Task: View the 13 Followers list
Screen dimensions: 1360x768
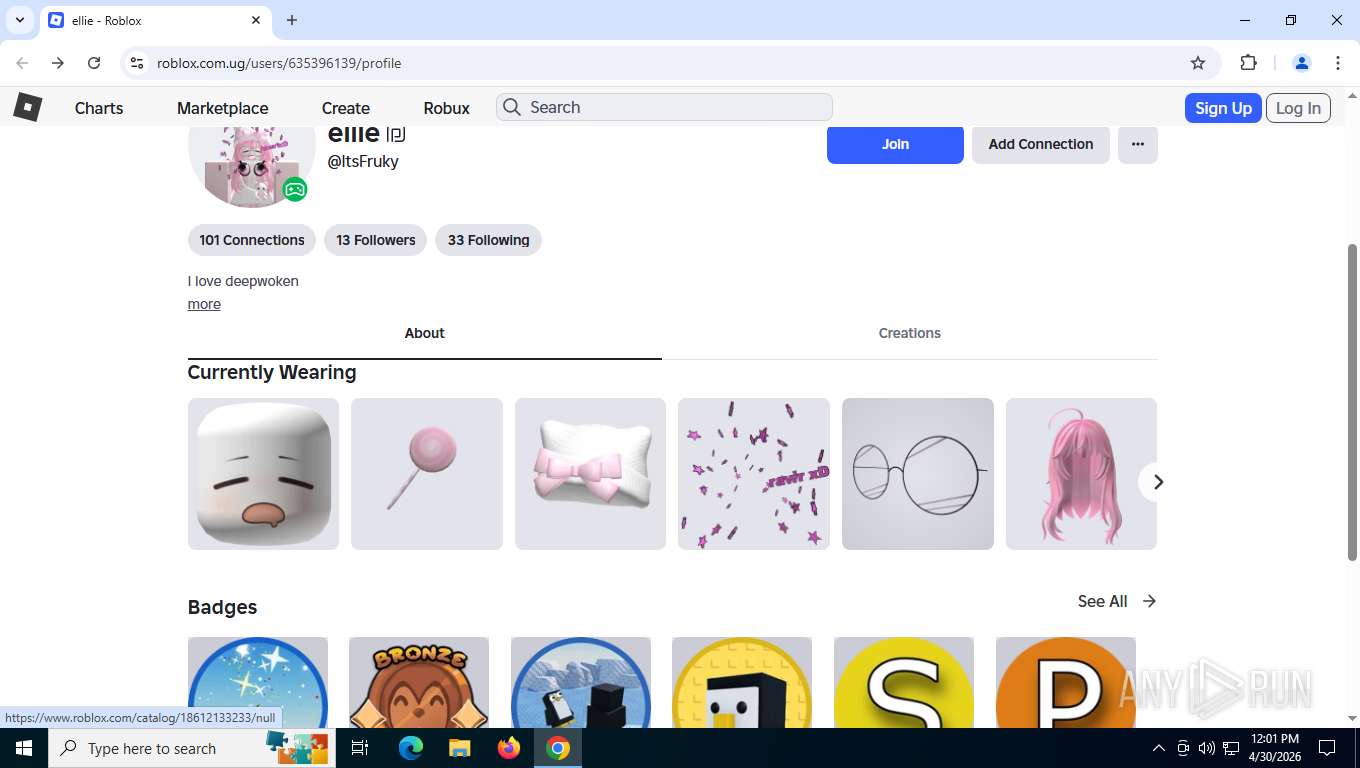Action: pyautogui.click(x=376, y=240)
